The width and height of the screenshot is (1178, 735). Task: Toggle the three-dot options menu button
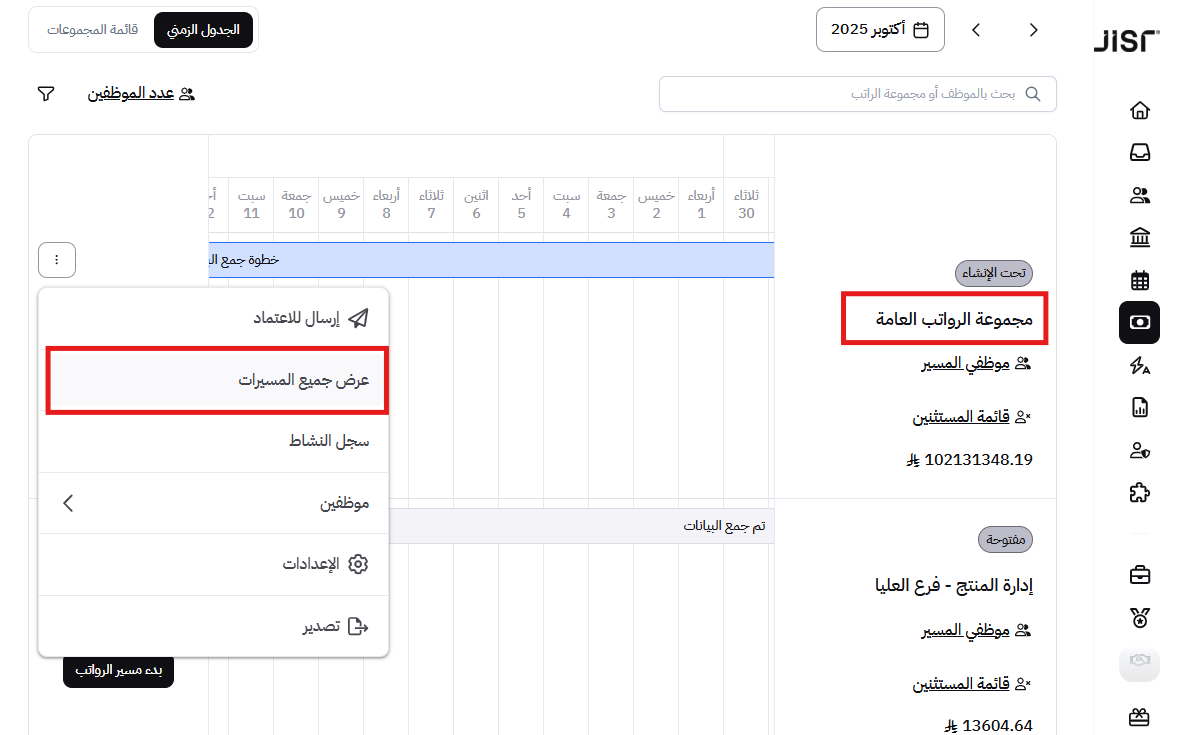(x=57, y=260)
